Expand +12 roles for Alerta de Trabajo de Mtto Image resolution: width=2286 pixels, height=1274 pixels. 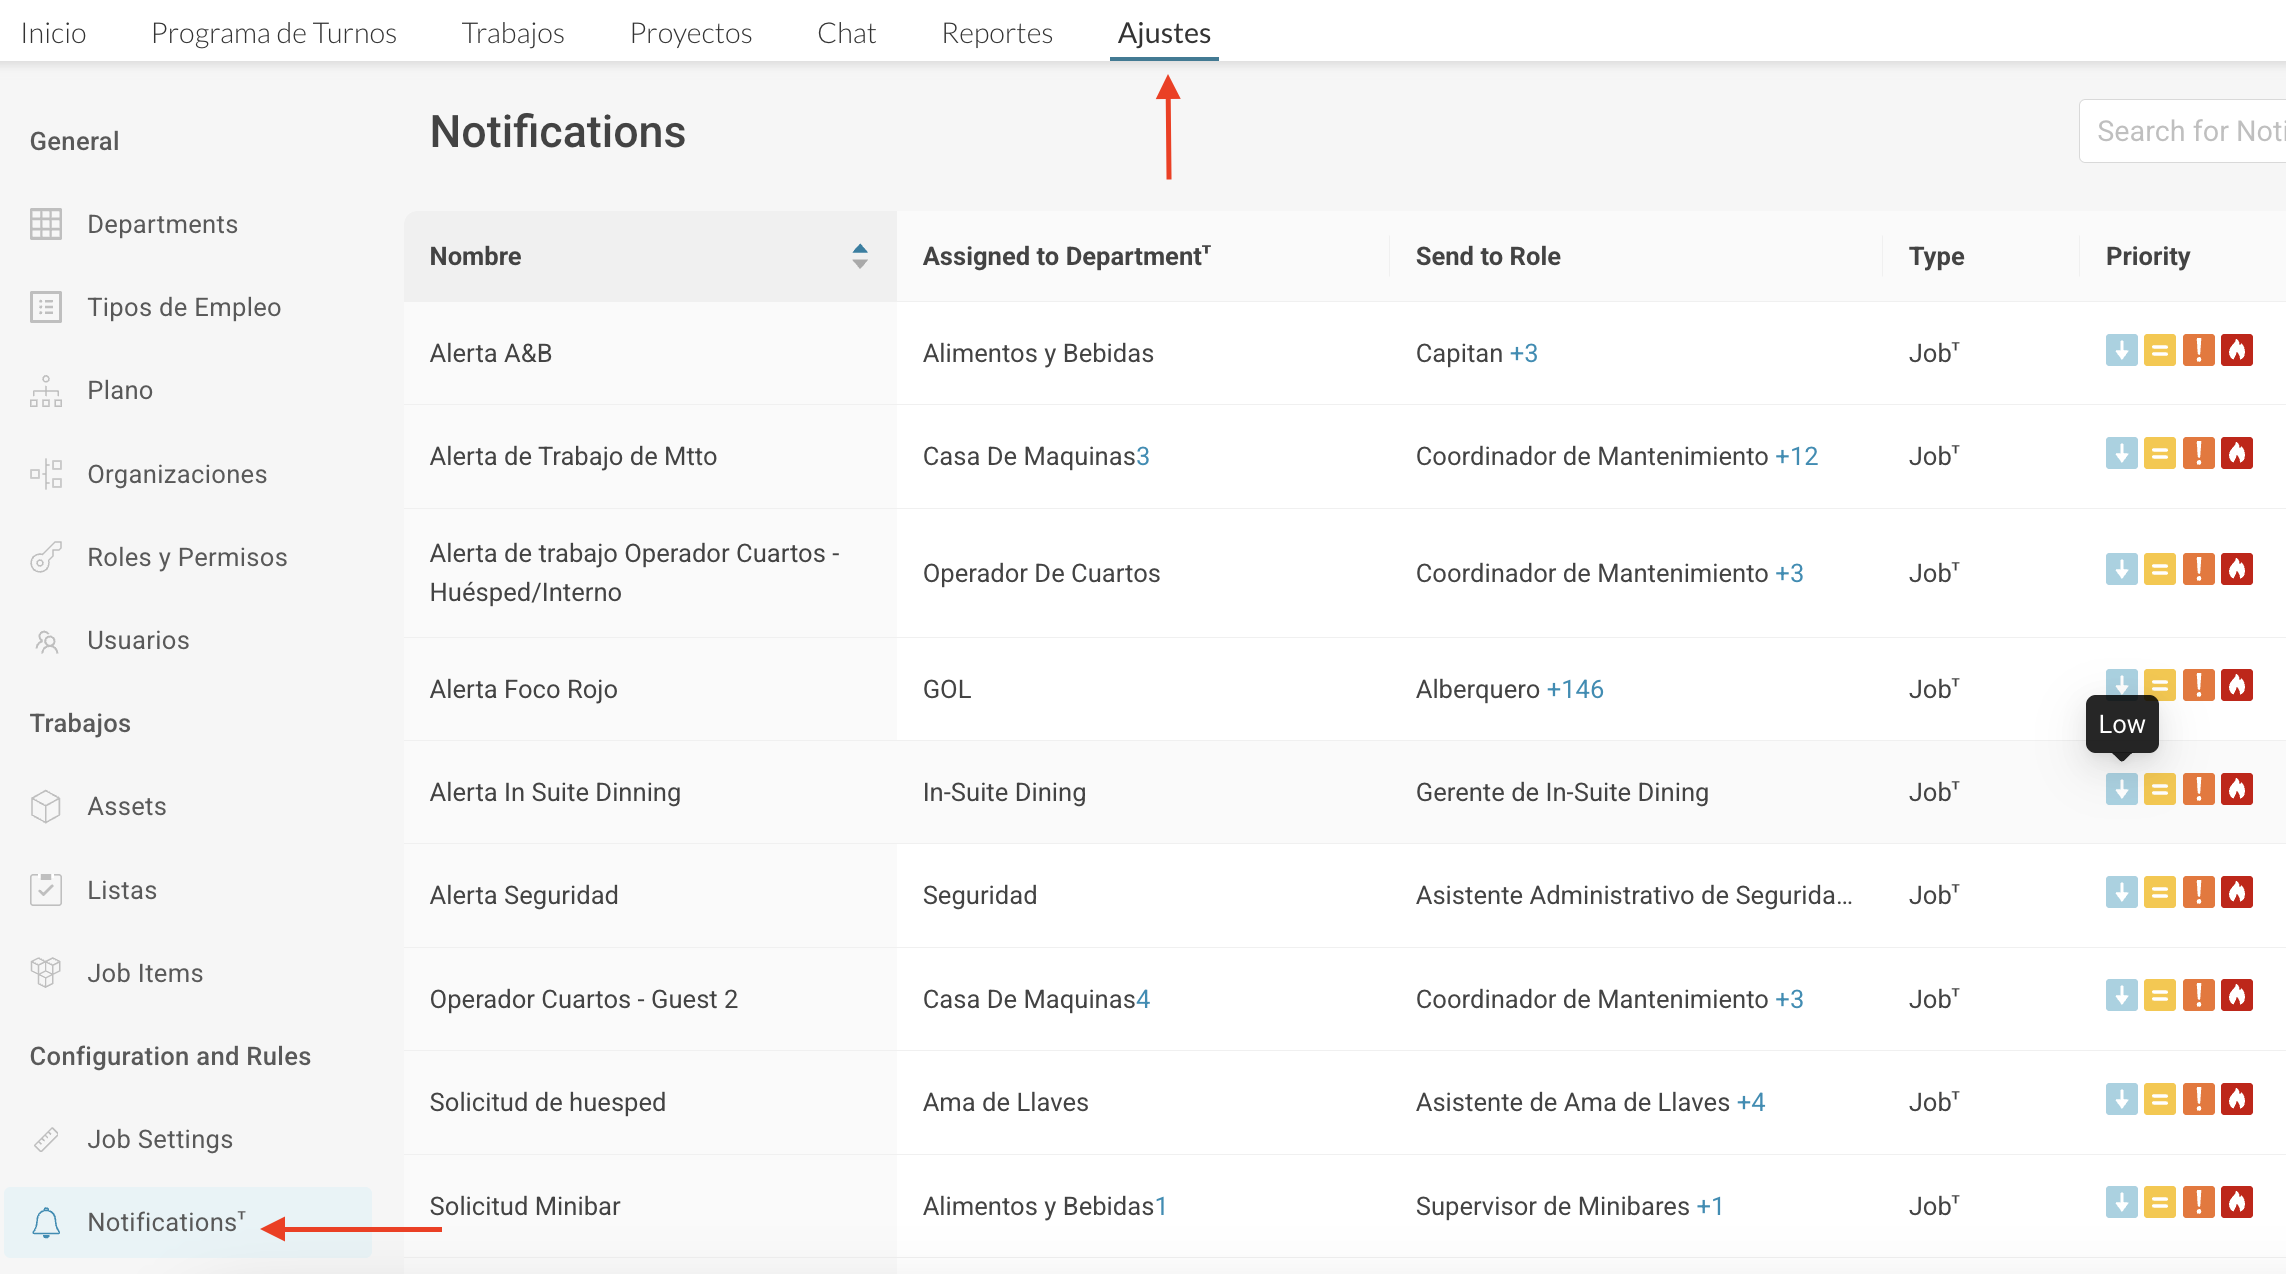(x=1797, y=456)
